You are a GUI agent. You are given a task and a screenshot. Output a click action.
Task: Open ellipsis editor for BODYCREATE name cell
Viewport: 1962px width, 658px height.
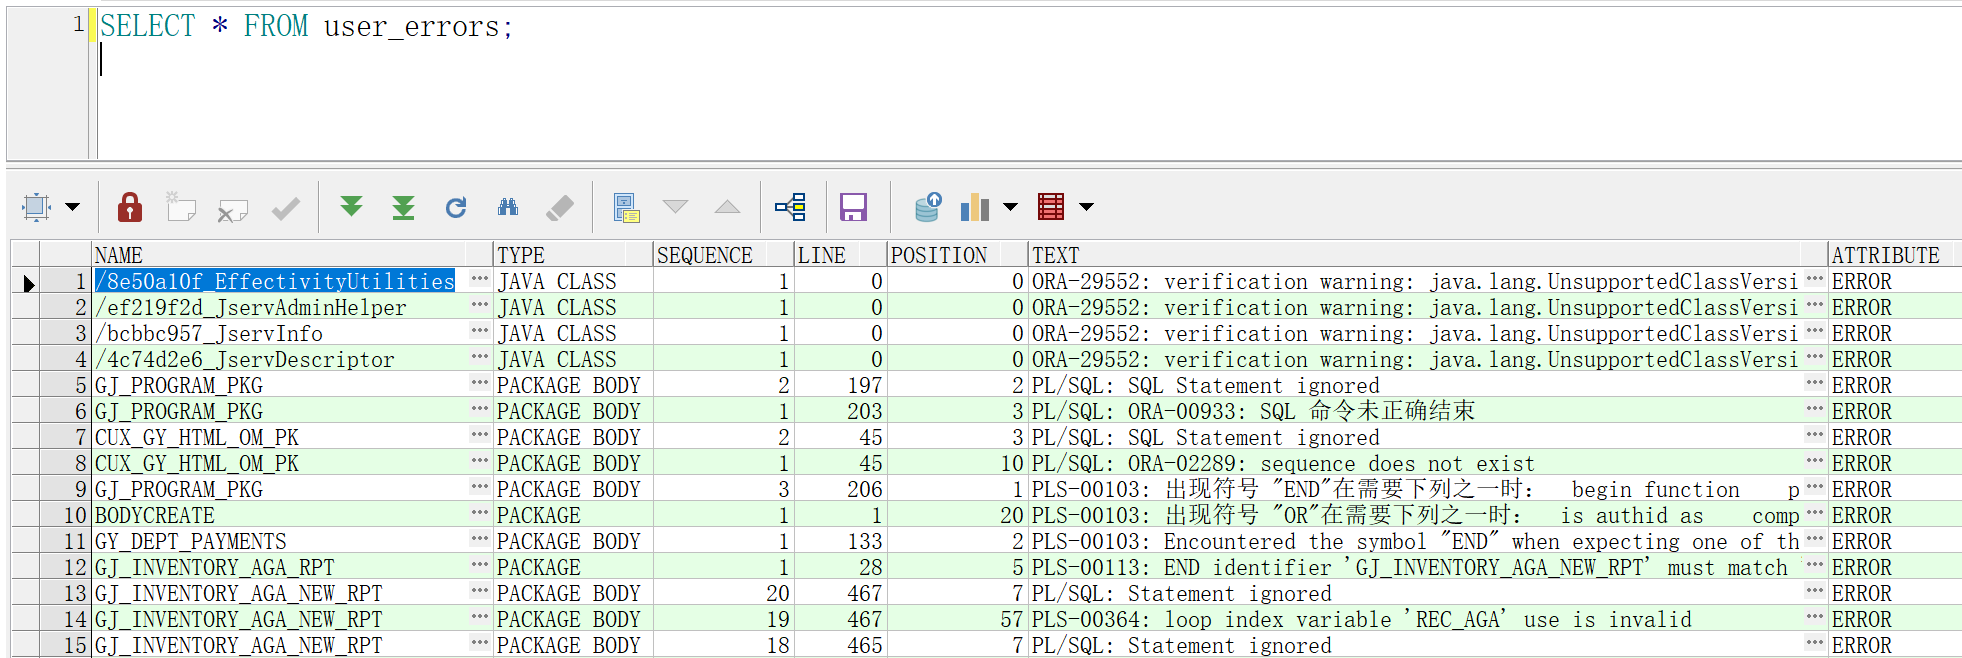pos(479,514)
